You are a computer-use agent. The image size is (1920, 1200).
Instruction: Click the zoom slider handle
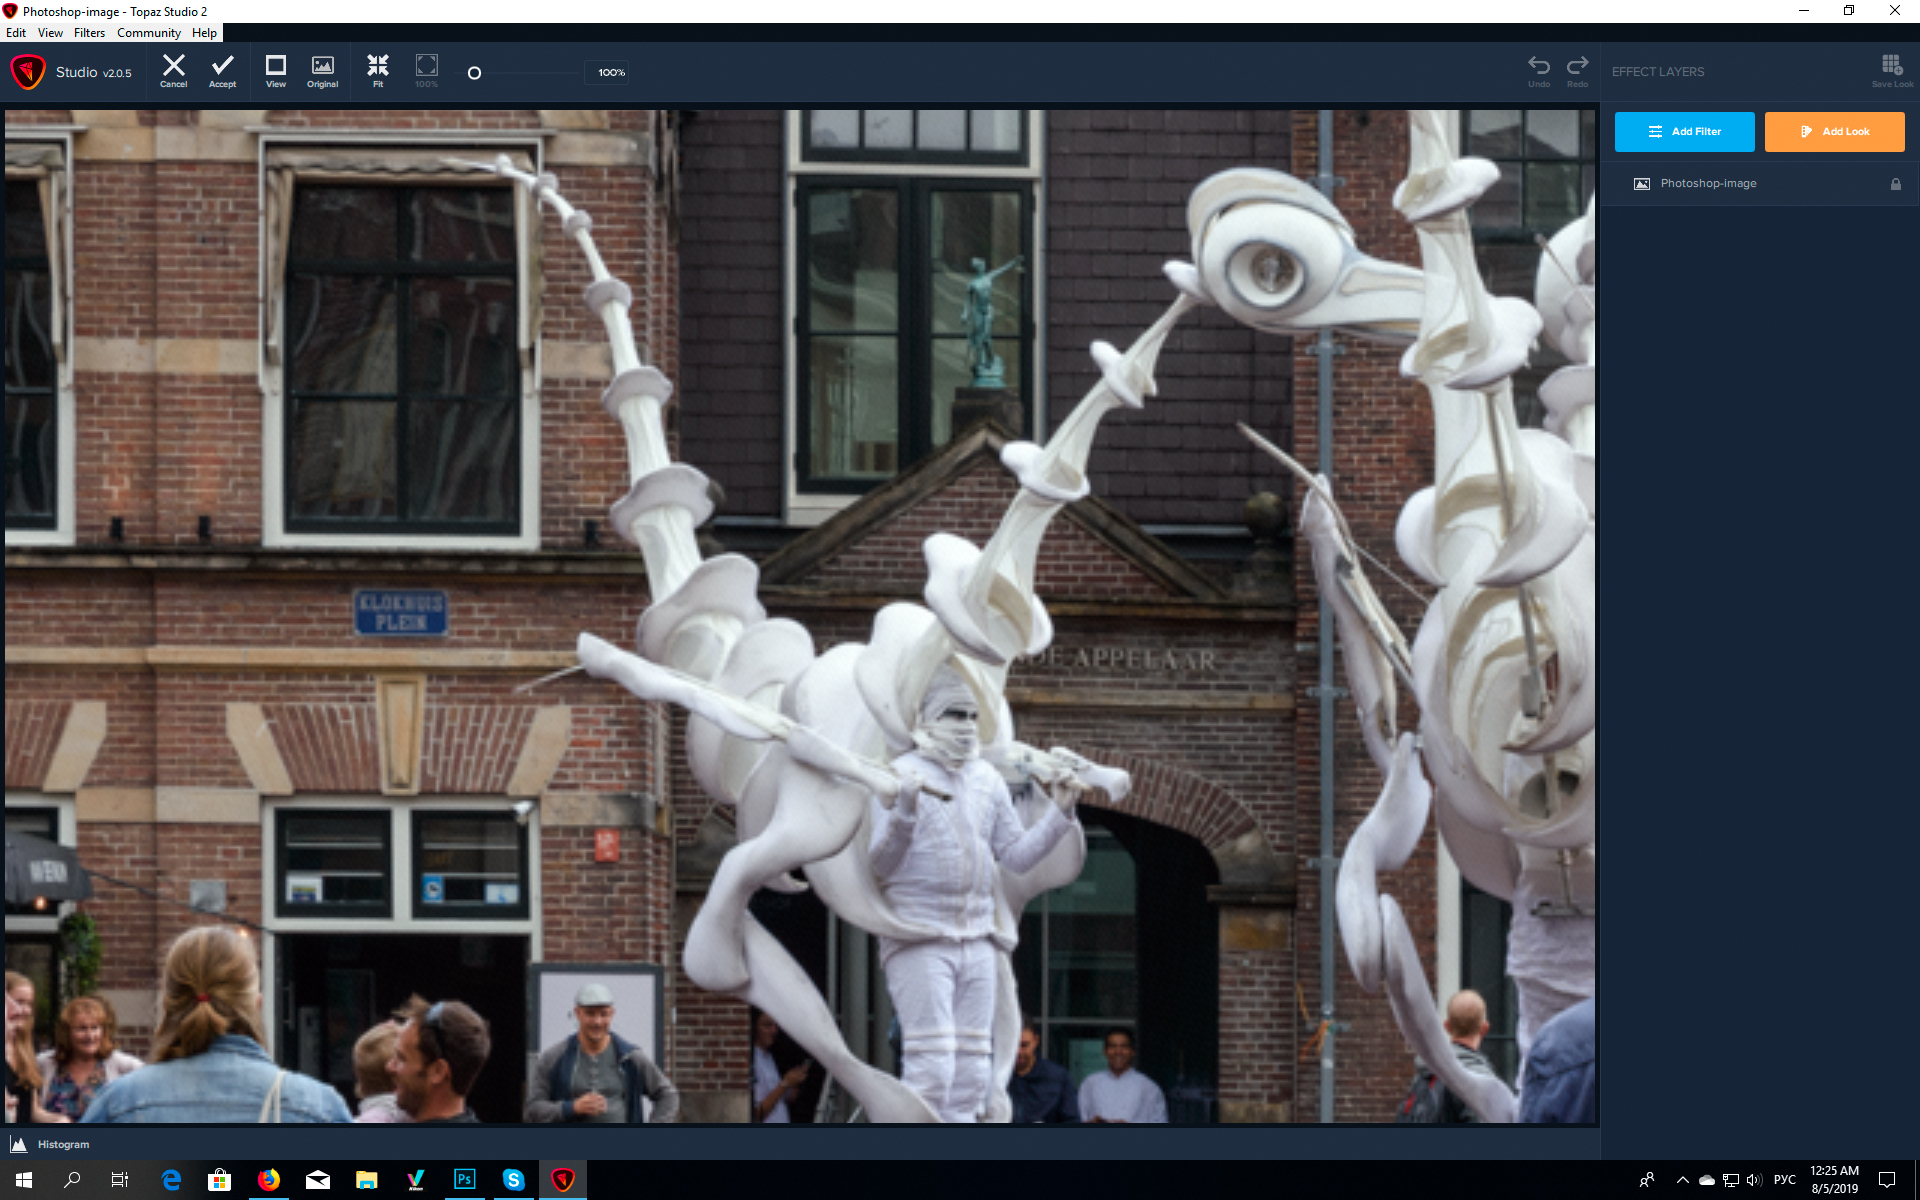click(474, 73)
